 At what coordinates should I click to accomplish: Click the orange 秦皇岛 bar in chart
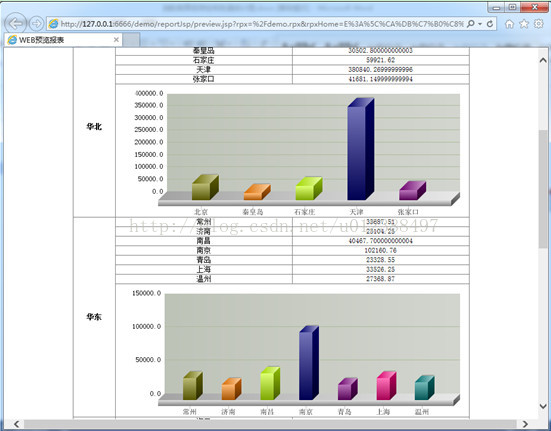pyautogui.click(x=257, y=192)
